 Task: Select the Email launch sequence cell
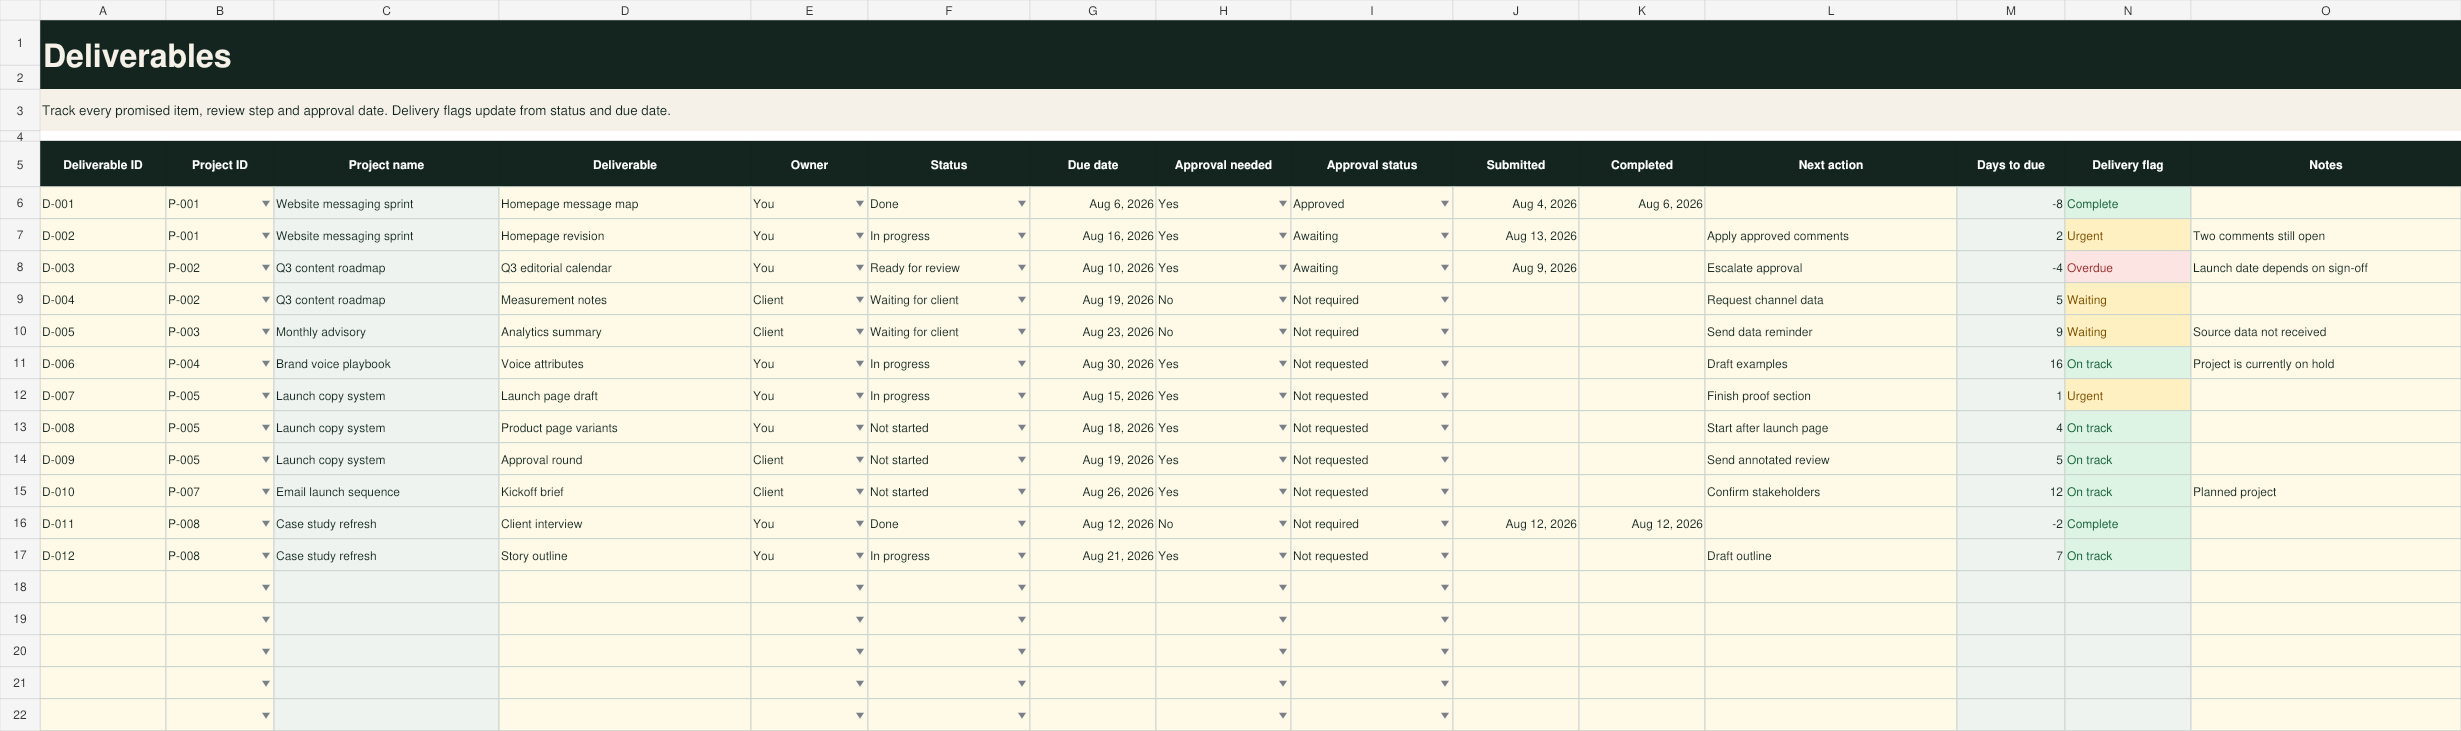[386, 492]
